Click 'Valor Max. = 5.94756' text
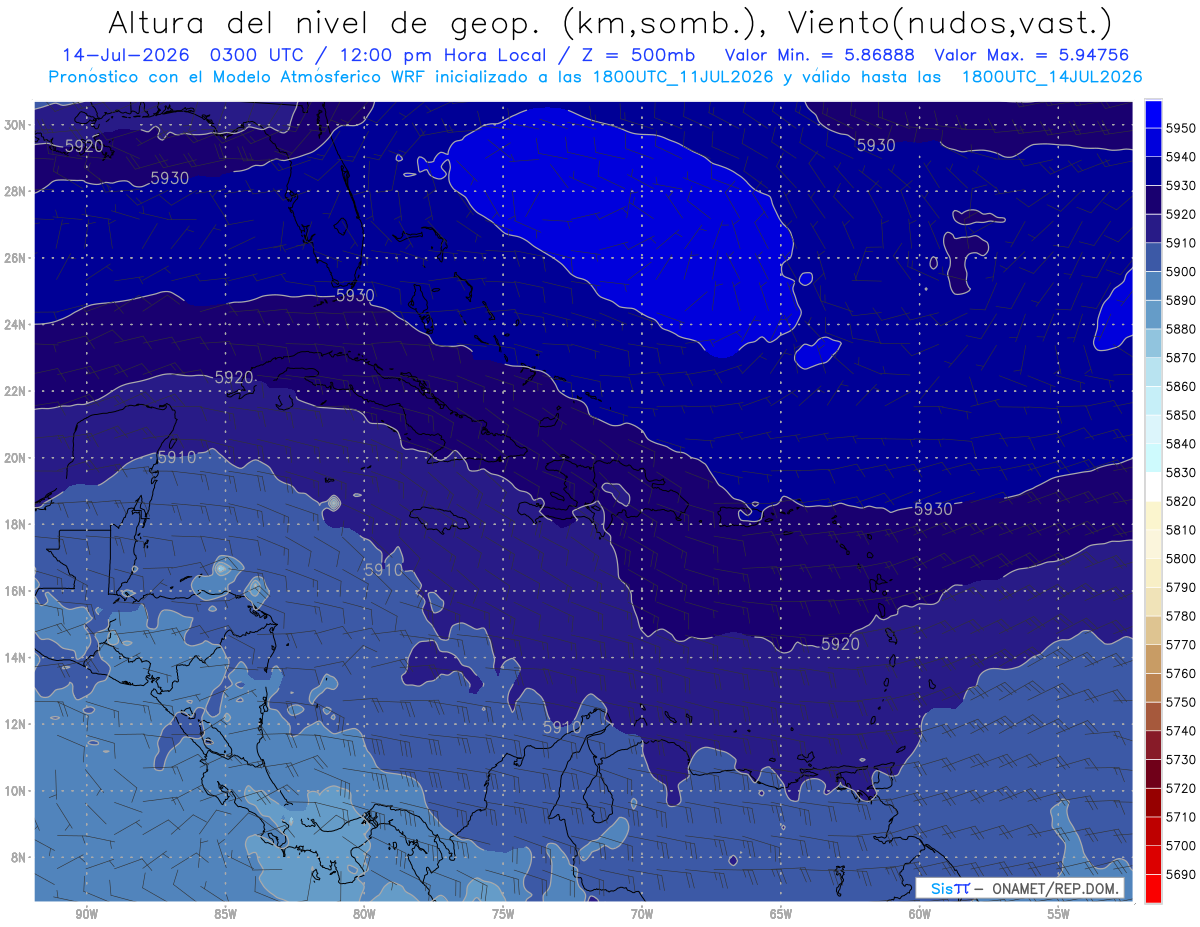This screenshot has width=1200, height=927. pos(1033,55)
